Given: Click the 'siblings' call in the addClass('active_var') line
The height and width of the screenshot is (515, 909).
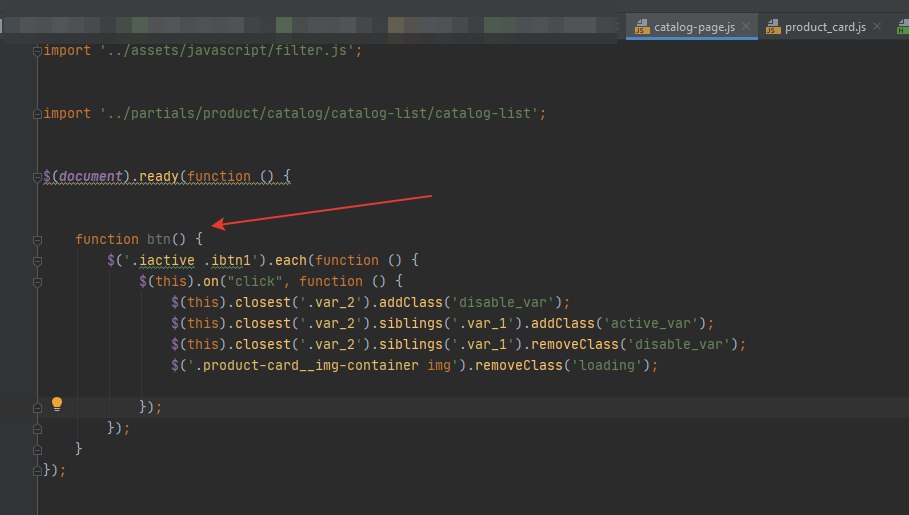Looking at the screenshot, I should (x=410, y=323).
